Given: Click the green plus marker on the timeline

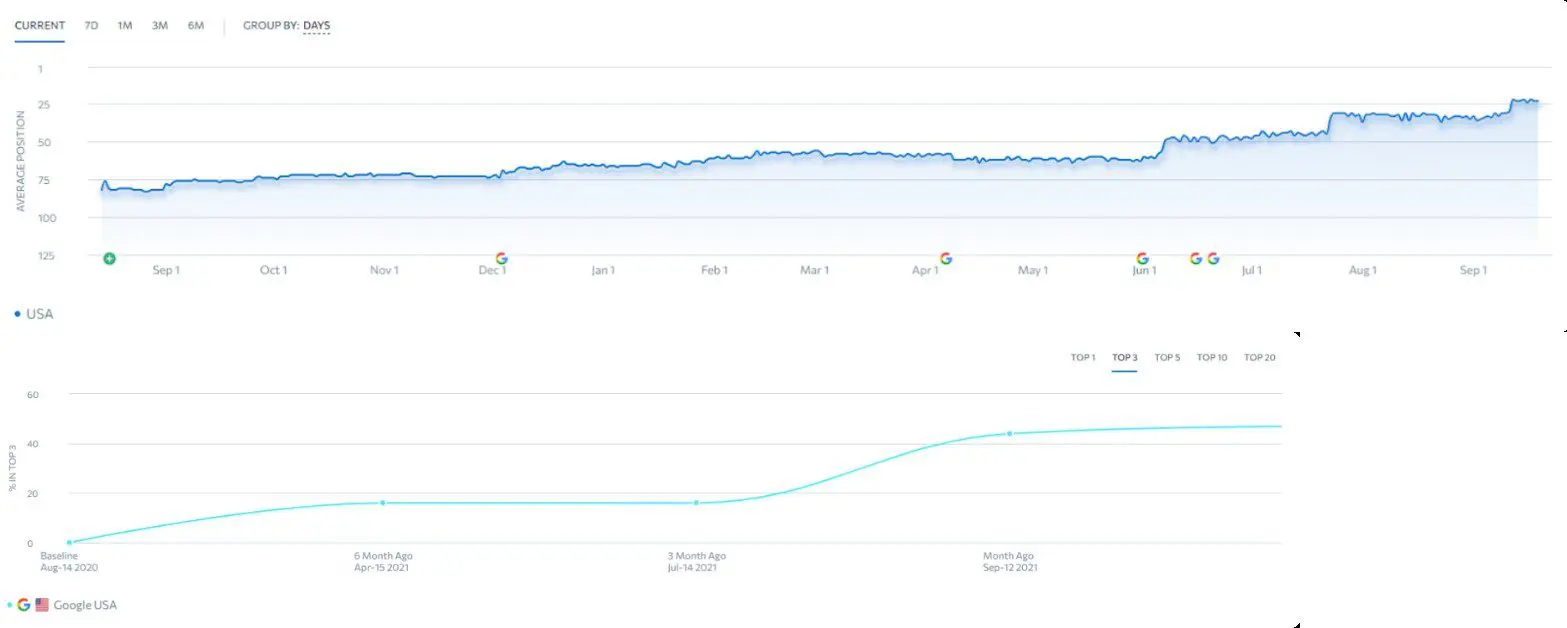Looking at the screenshot, I should coord(109,259).
